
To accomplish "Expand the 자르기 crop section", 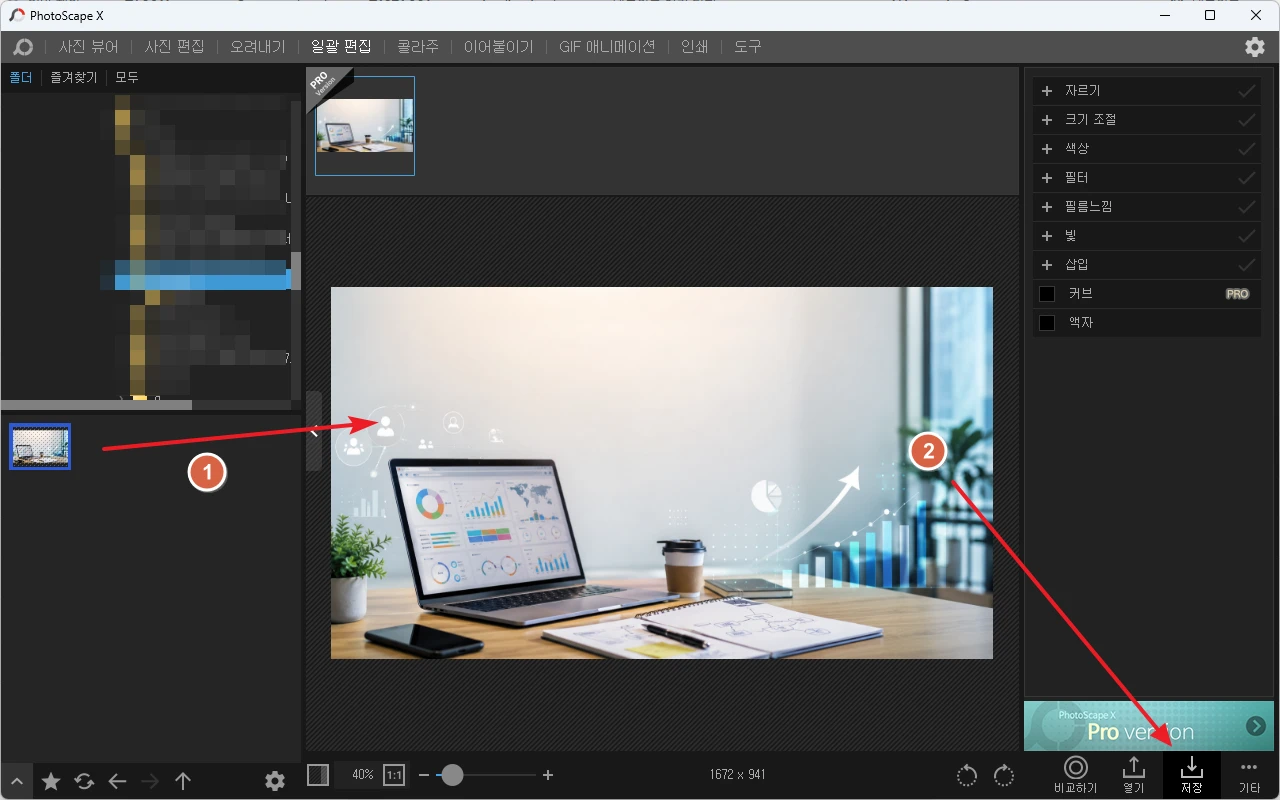I will [1047, 91].
